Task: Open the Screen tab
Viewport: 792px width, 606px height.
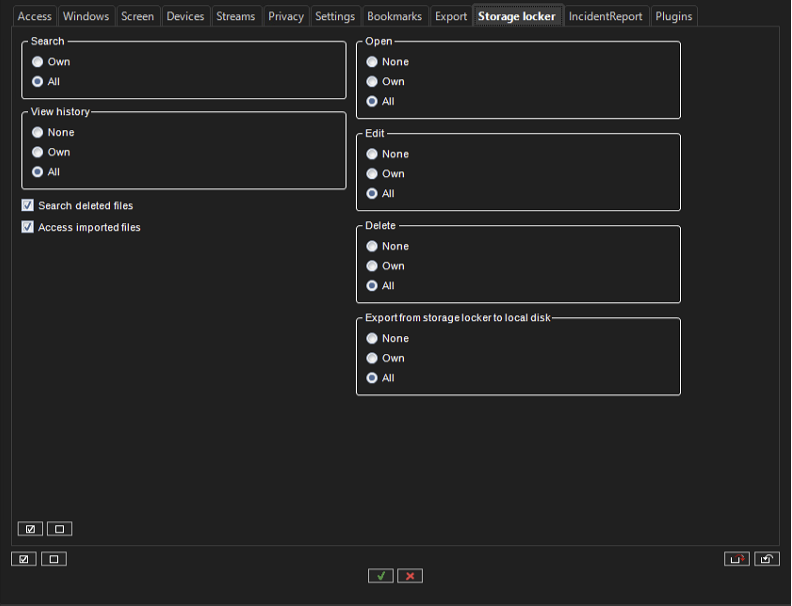Action: pos(137,16)
